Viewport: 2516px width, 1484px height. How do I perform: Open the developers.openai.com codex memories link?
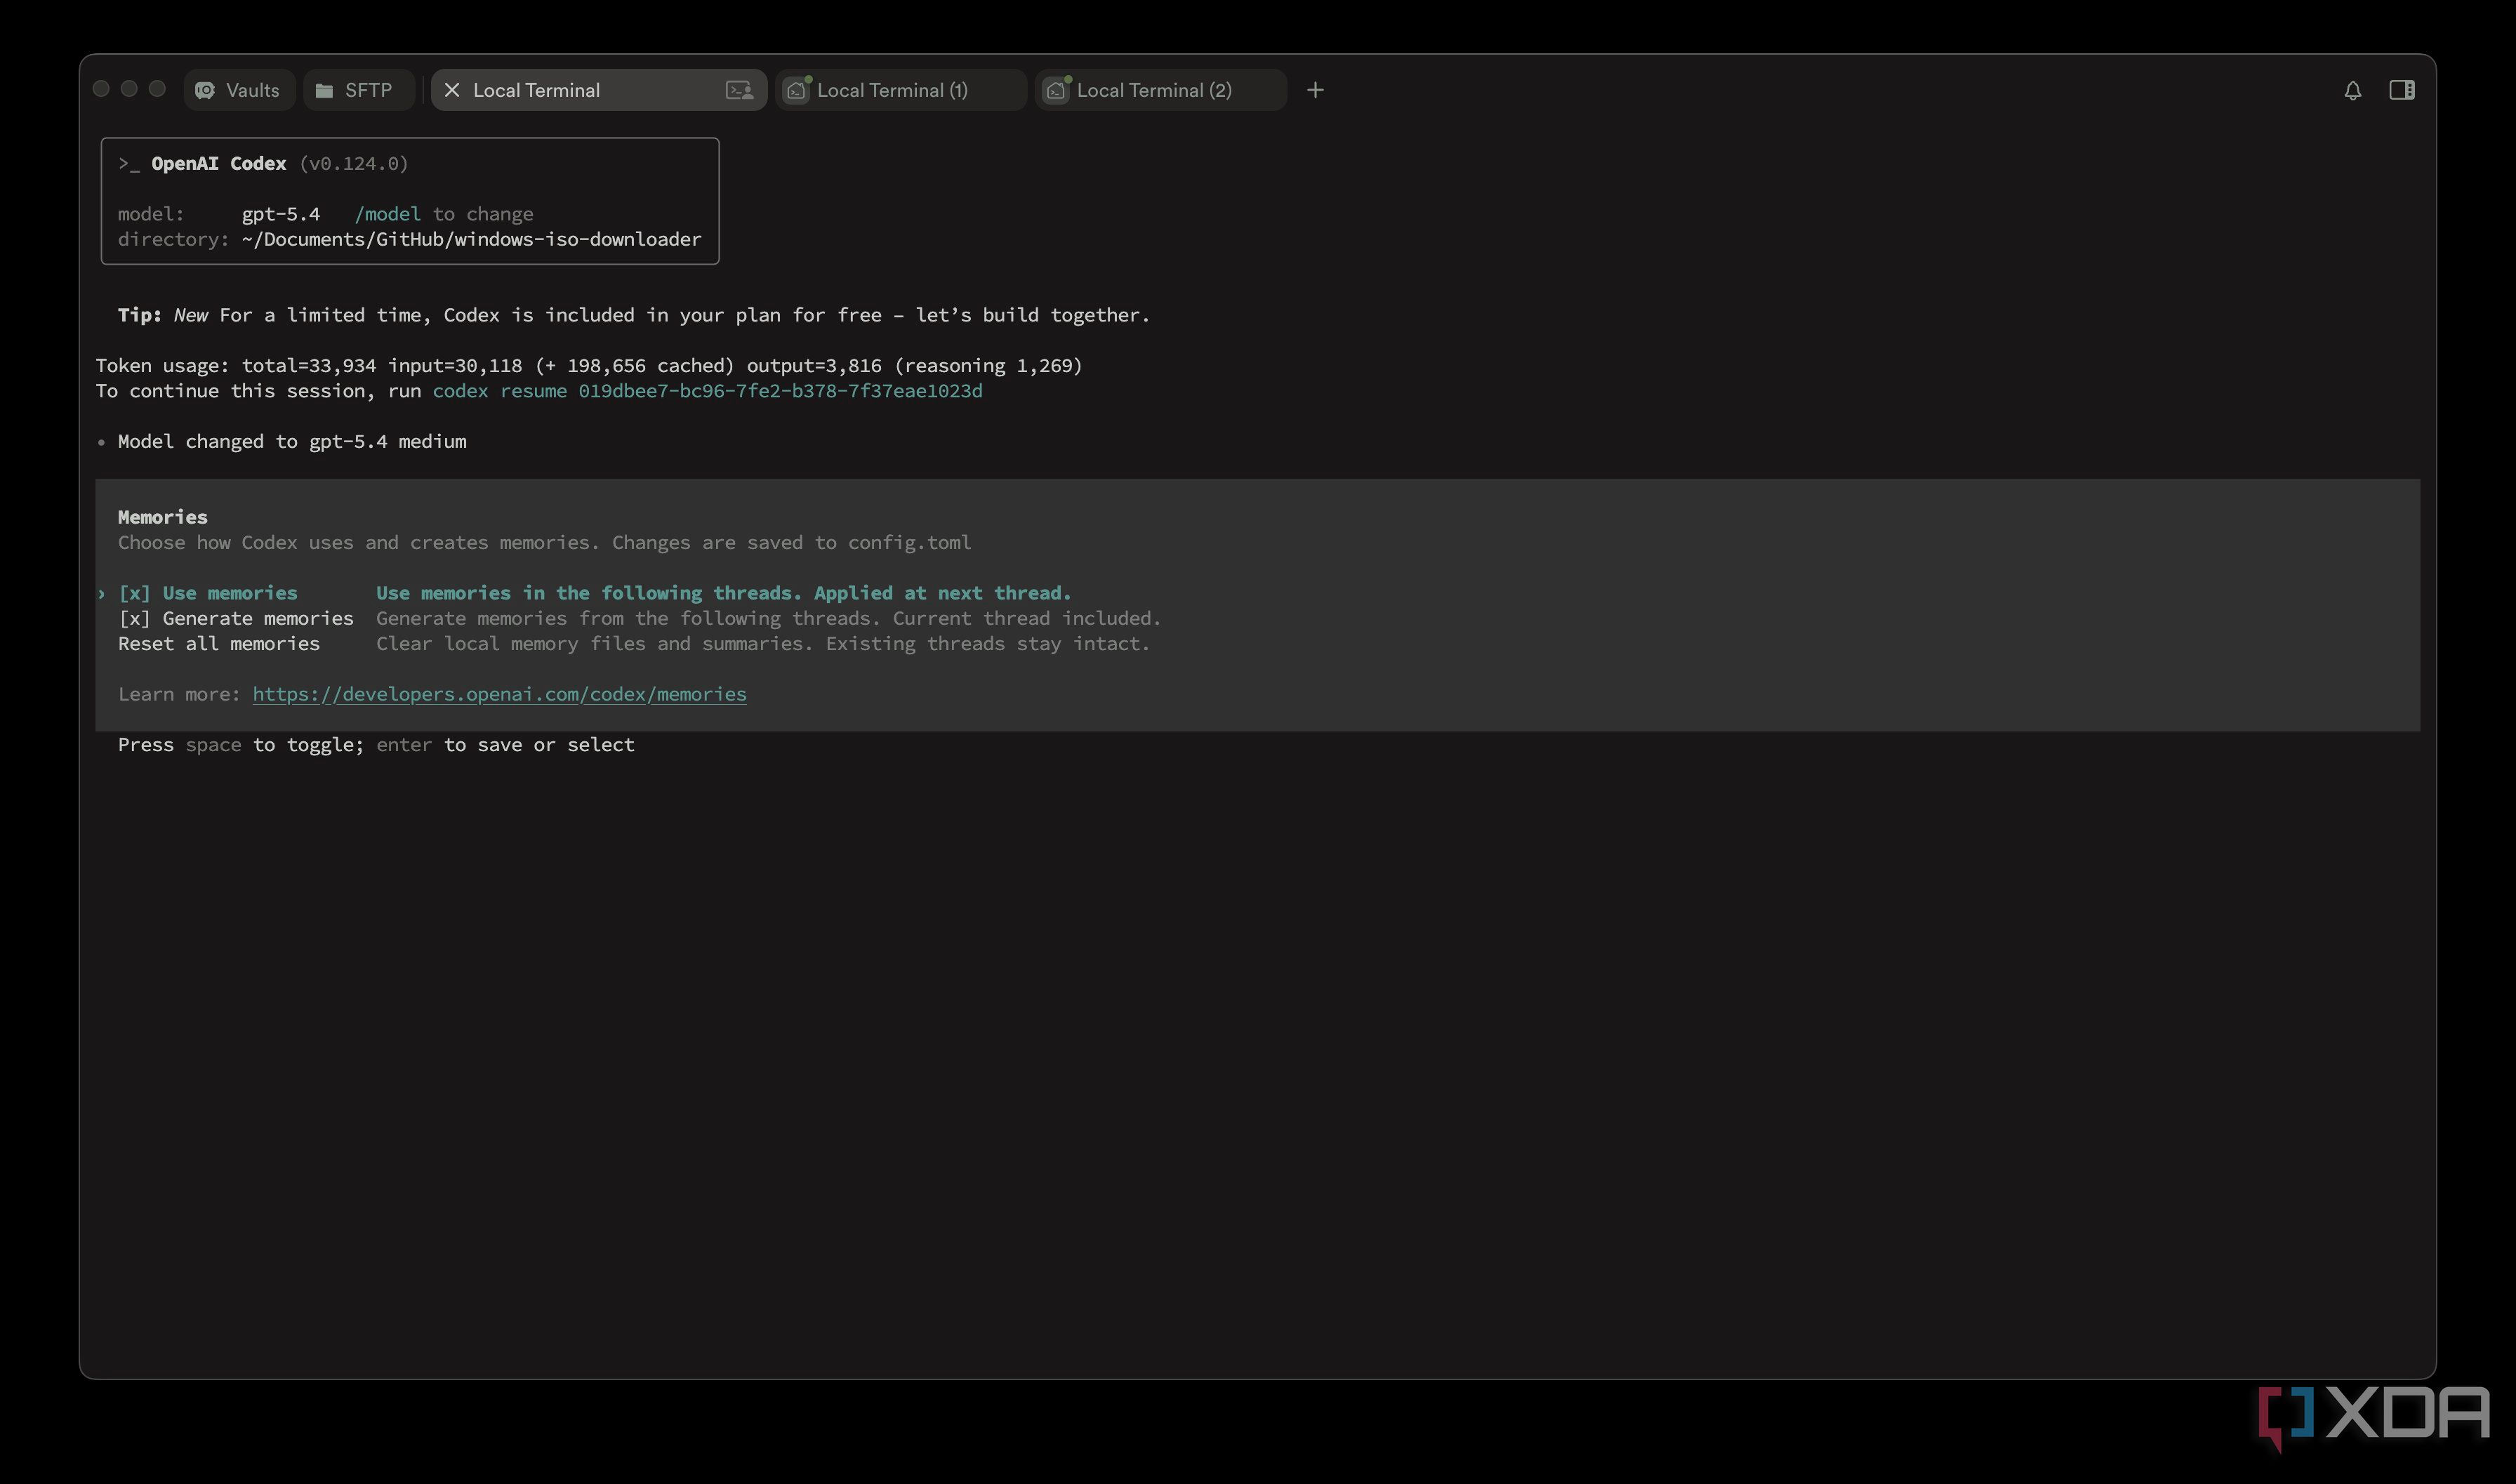click(499, 694)
